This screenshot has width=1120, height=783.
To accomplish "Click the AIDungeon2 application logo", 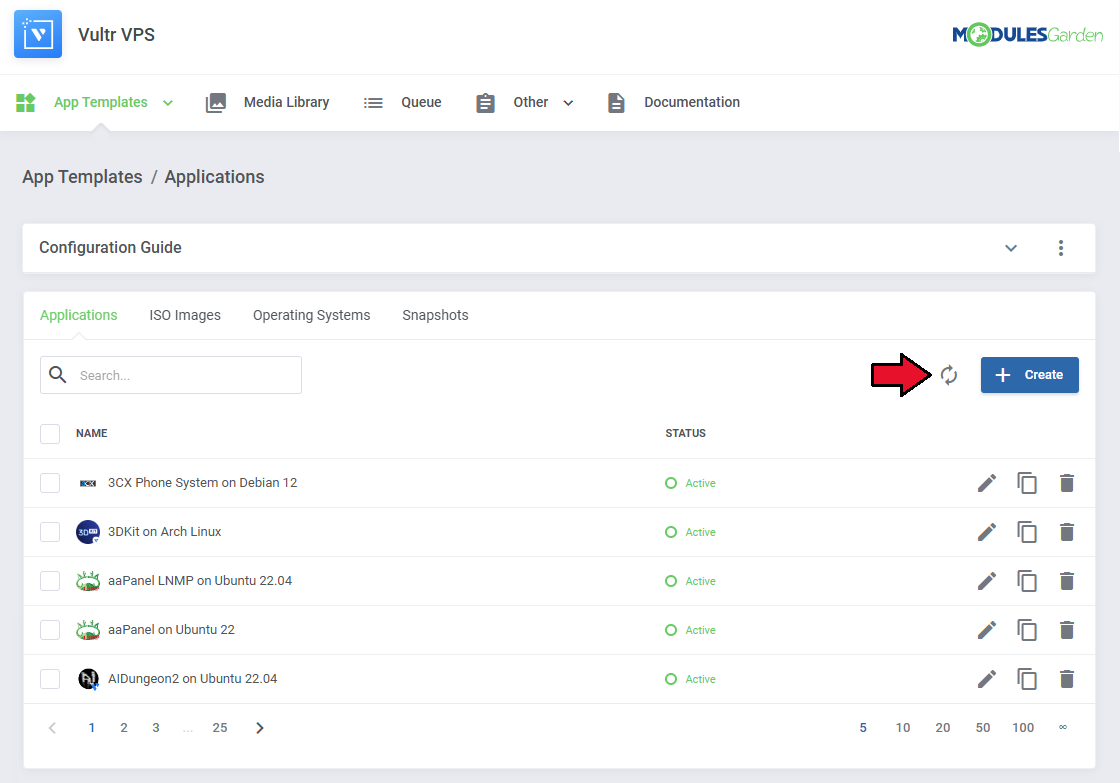I will [x=88, y=679].
